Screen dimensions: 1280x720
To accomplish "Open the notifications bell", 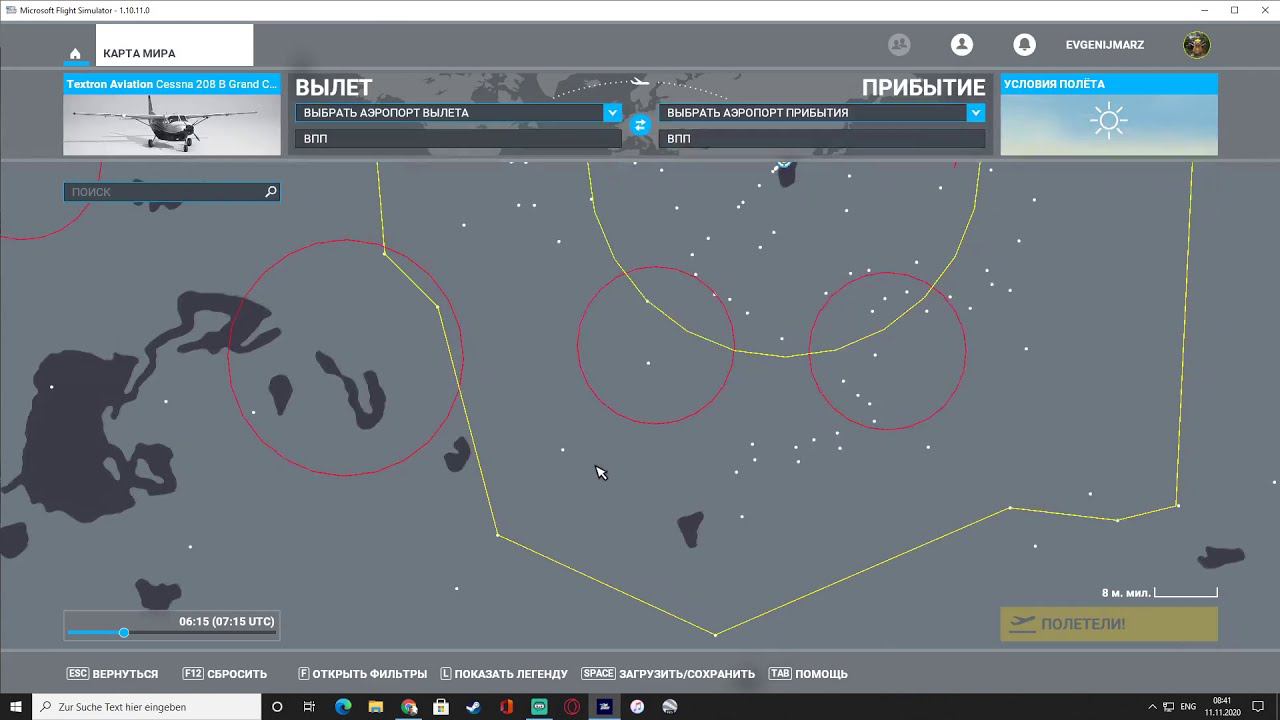I will [x=1024, y=45].
